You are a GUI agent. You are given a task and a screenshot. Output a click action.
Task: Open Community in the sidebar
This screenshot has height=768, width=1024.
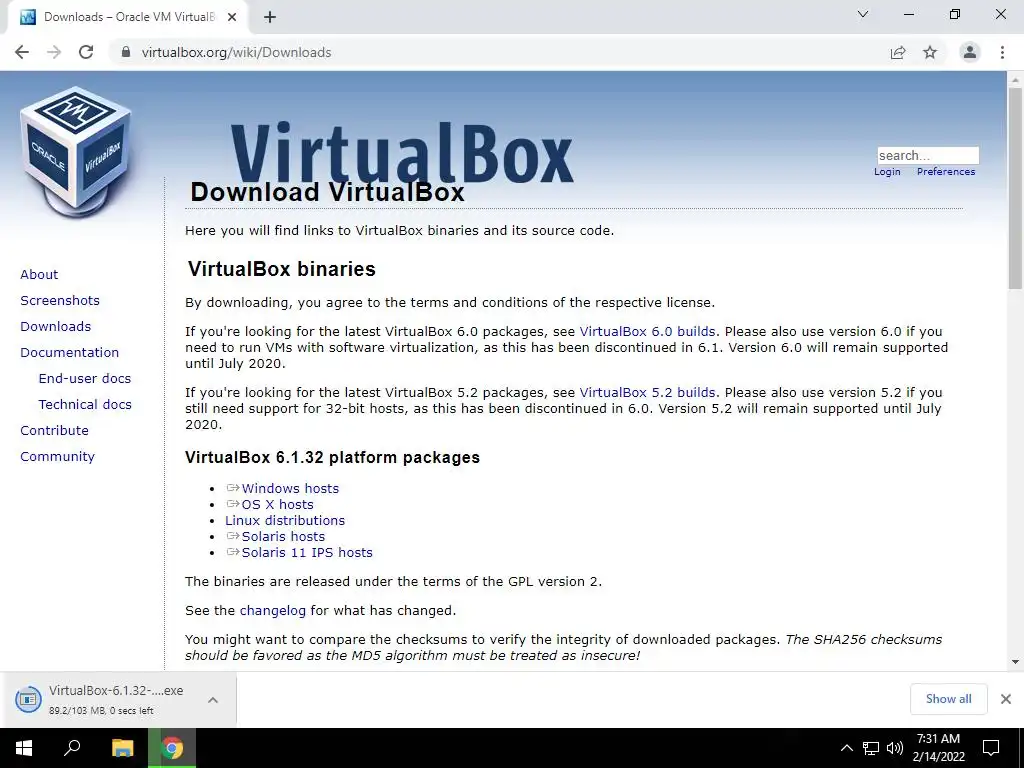click(57, 456)
